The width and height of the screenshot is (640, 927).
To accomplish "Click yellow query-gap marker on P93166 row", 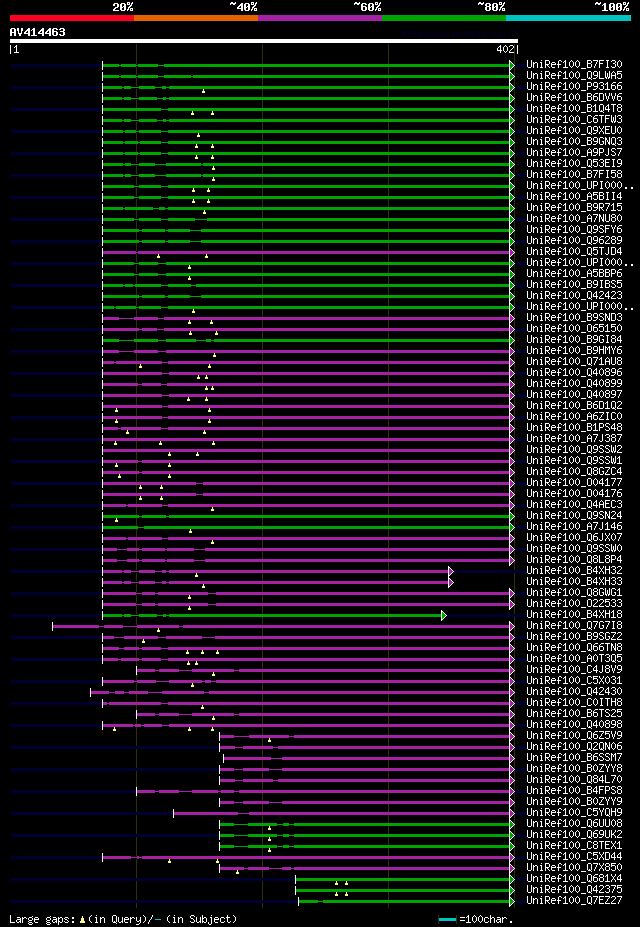I will (203, 91).
